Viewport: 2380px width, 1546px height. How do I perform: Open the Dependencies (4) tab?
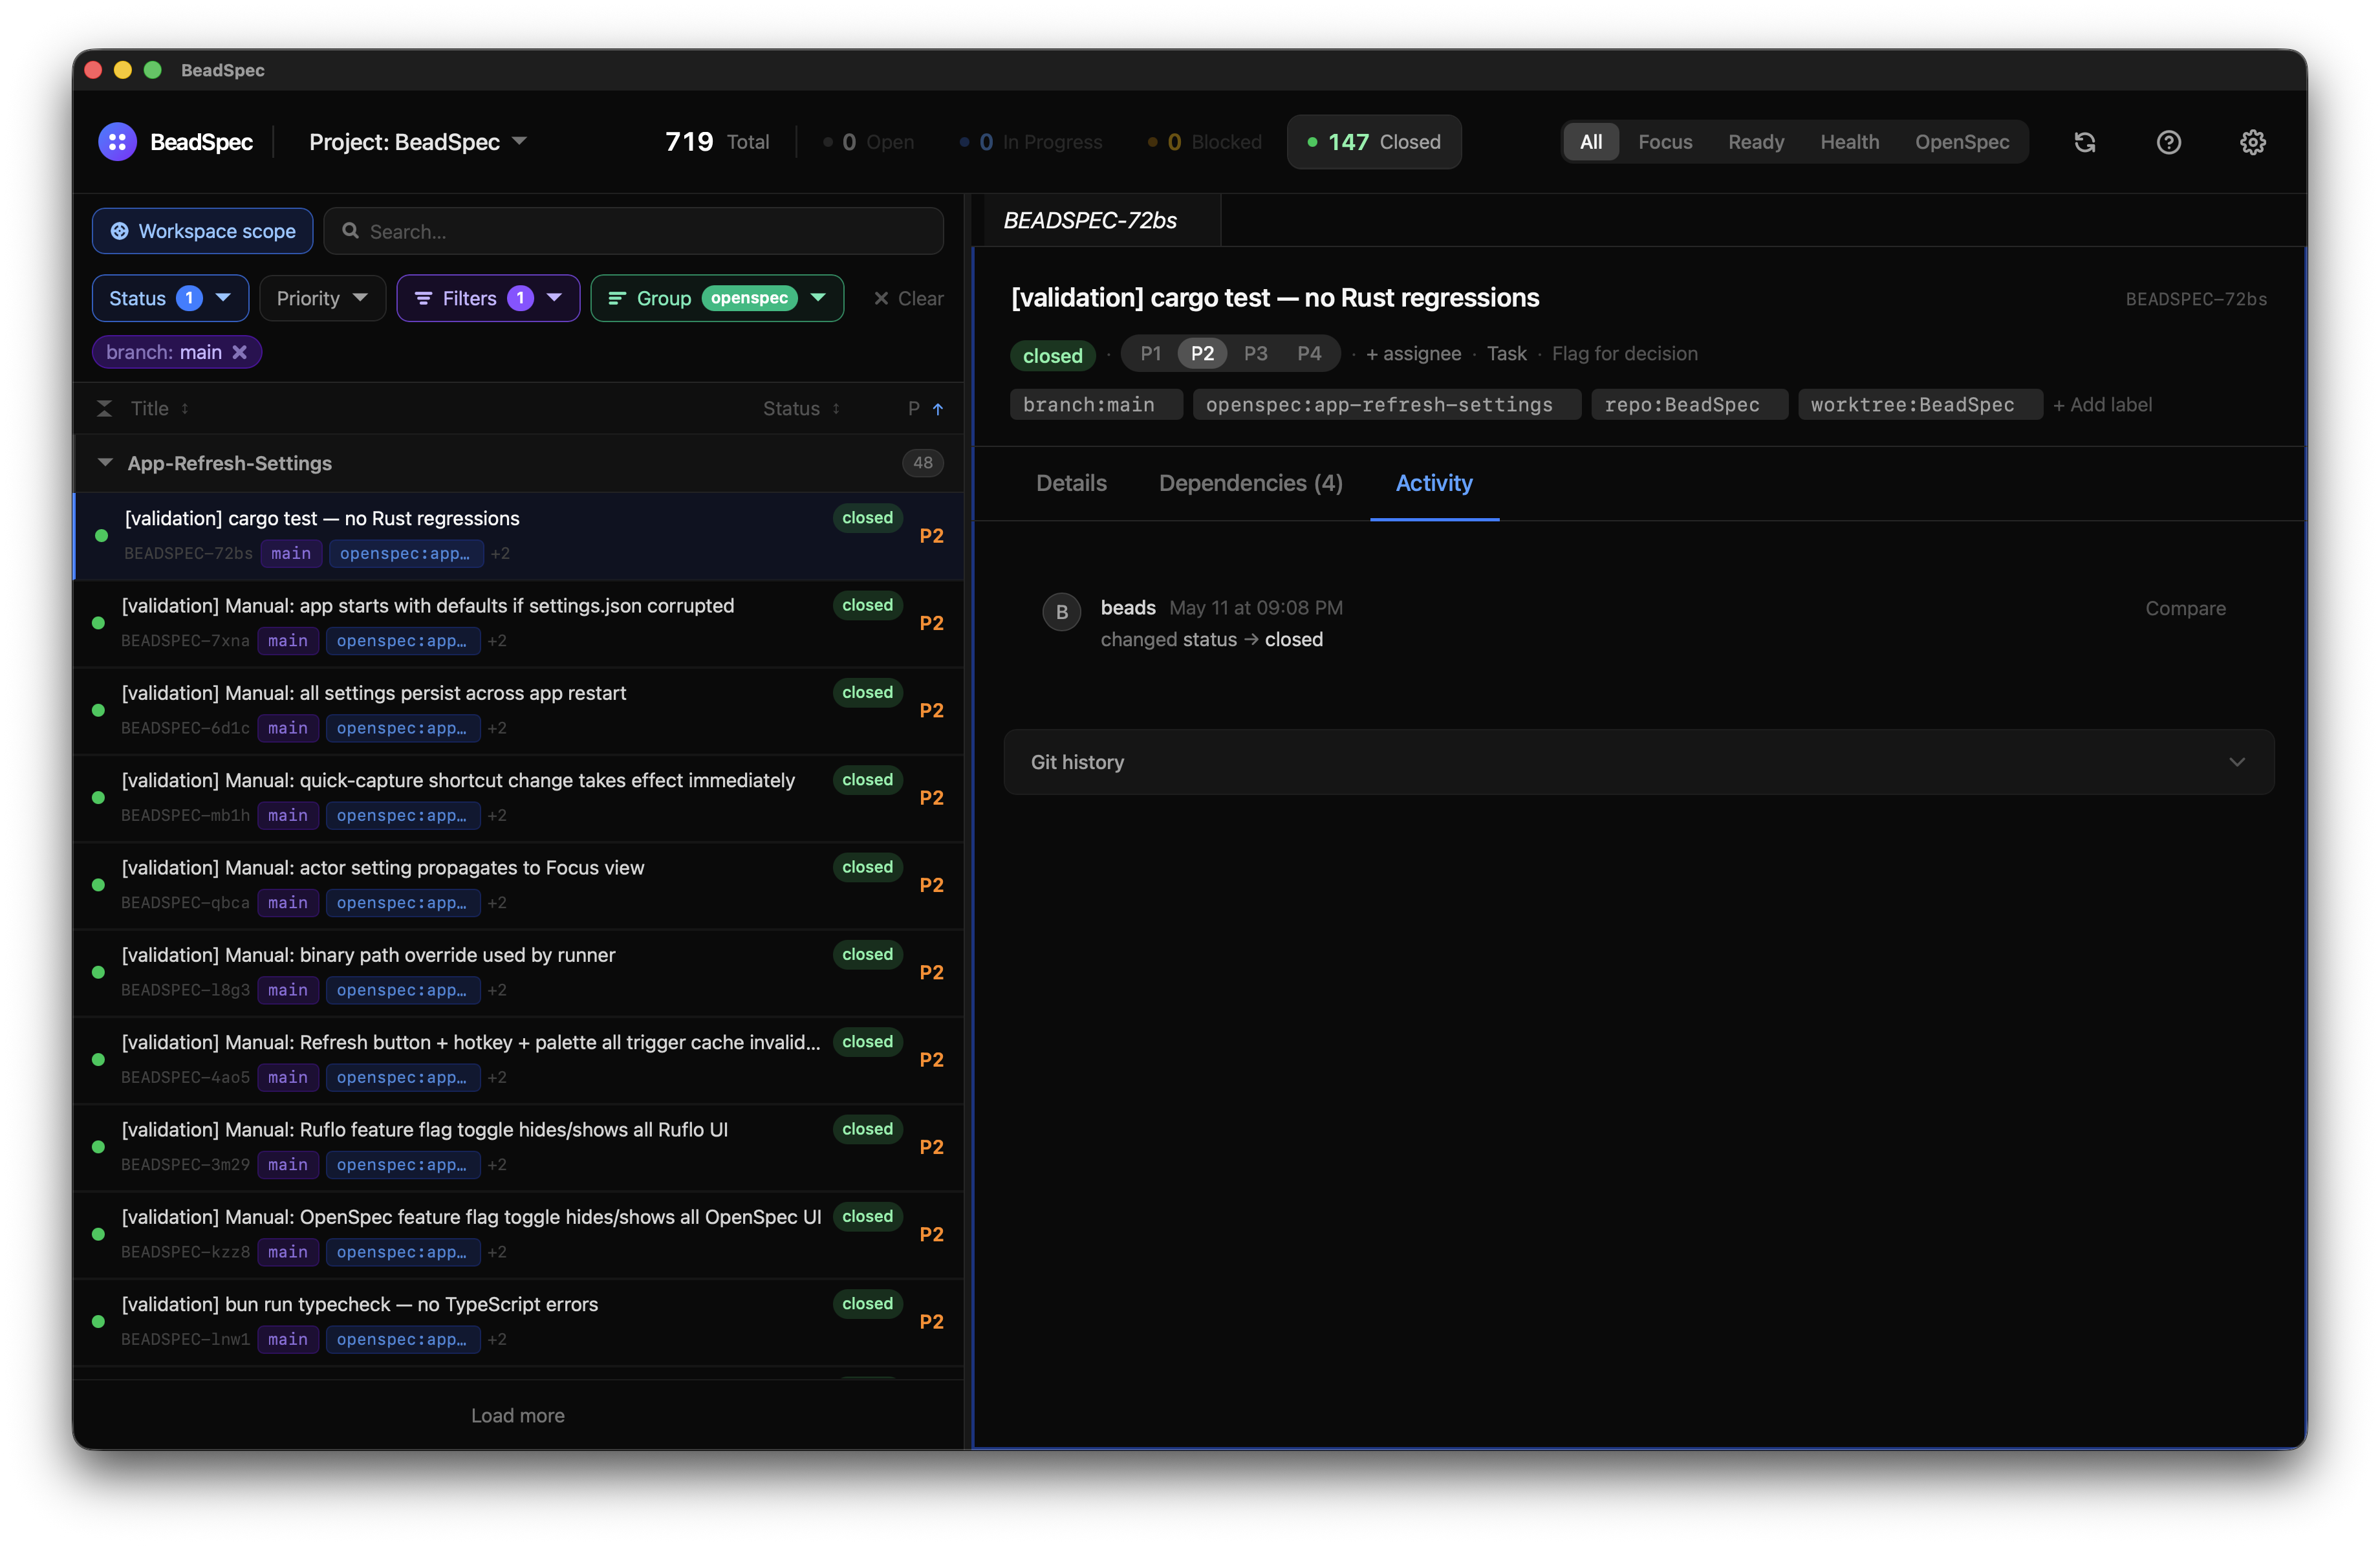1250,483
